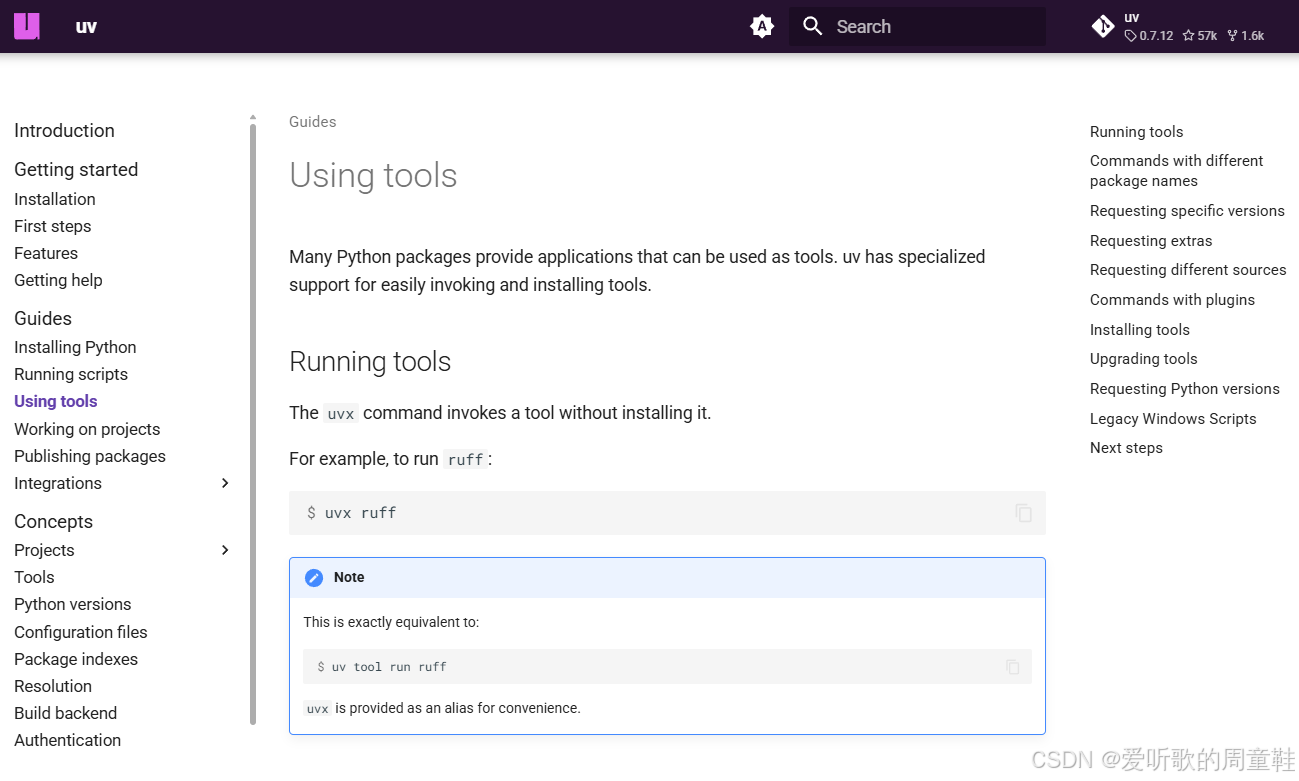Click the 1.6k forks count

(1245, 36)
